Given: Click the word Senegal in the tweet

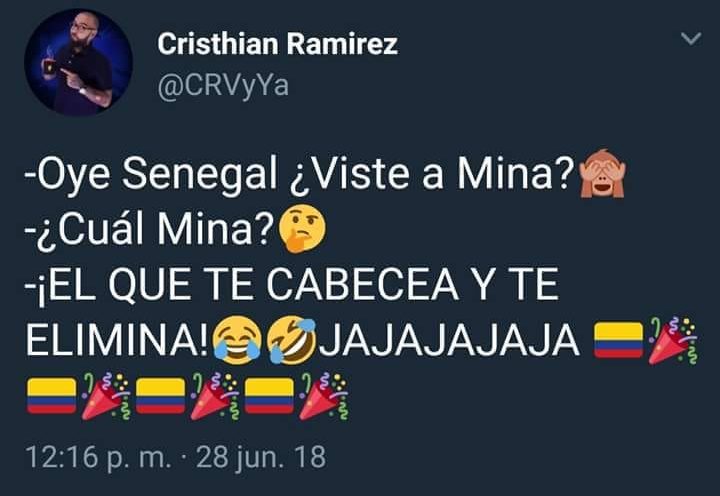Looking at the screenshot, I should pyautogui.click(x=199, y=175).
